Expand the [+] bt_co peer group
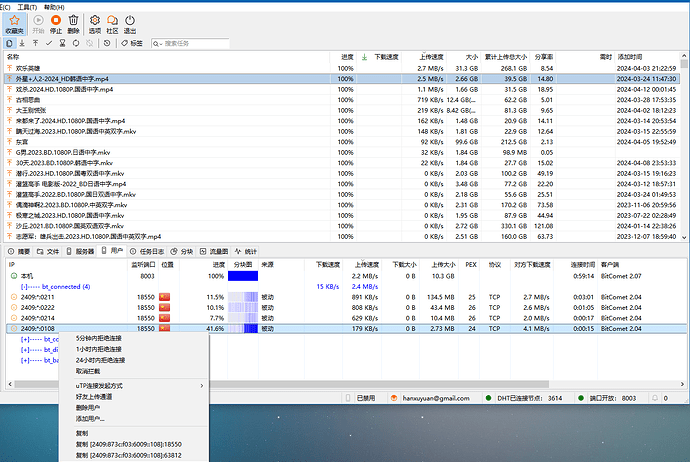 (x=25, y=339)
